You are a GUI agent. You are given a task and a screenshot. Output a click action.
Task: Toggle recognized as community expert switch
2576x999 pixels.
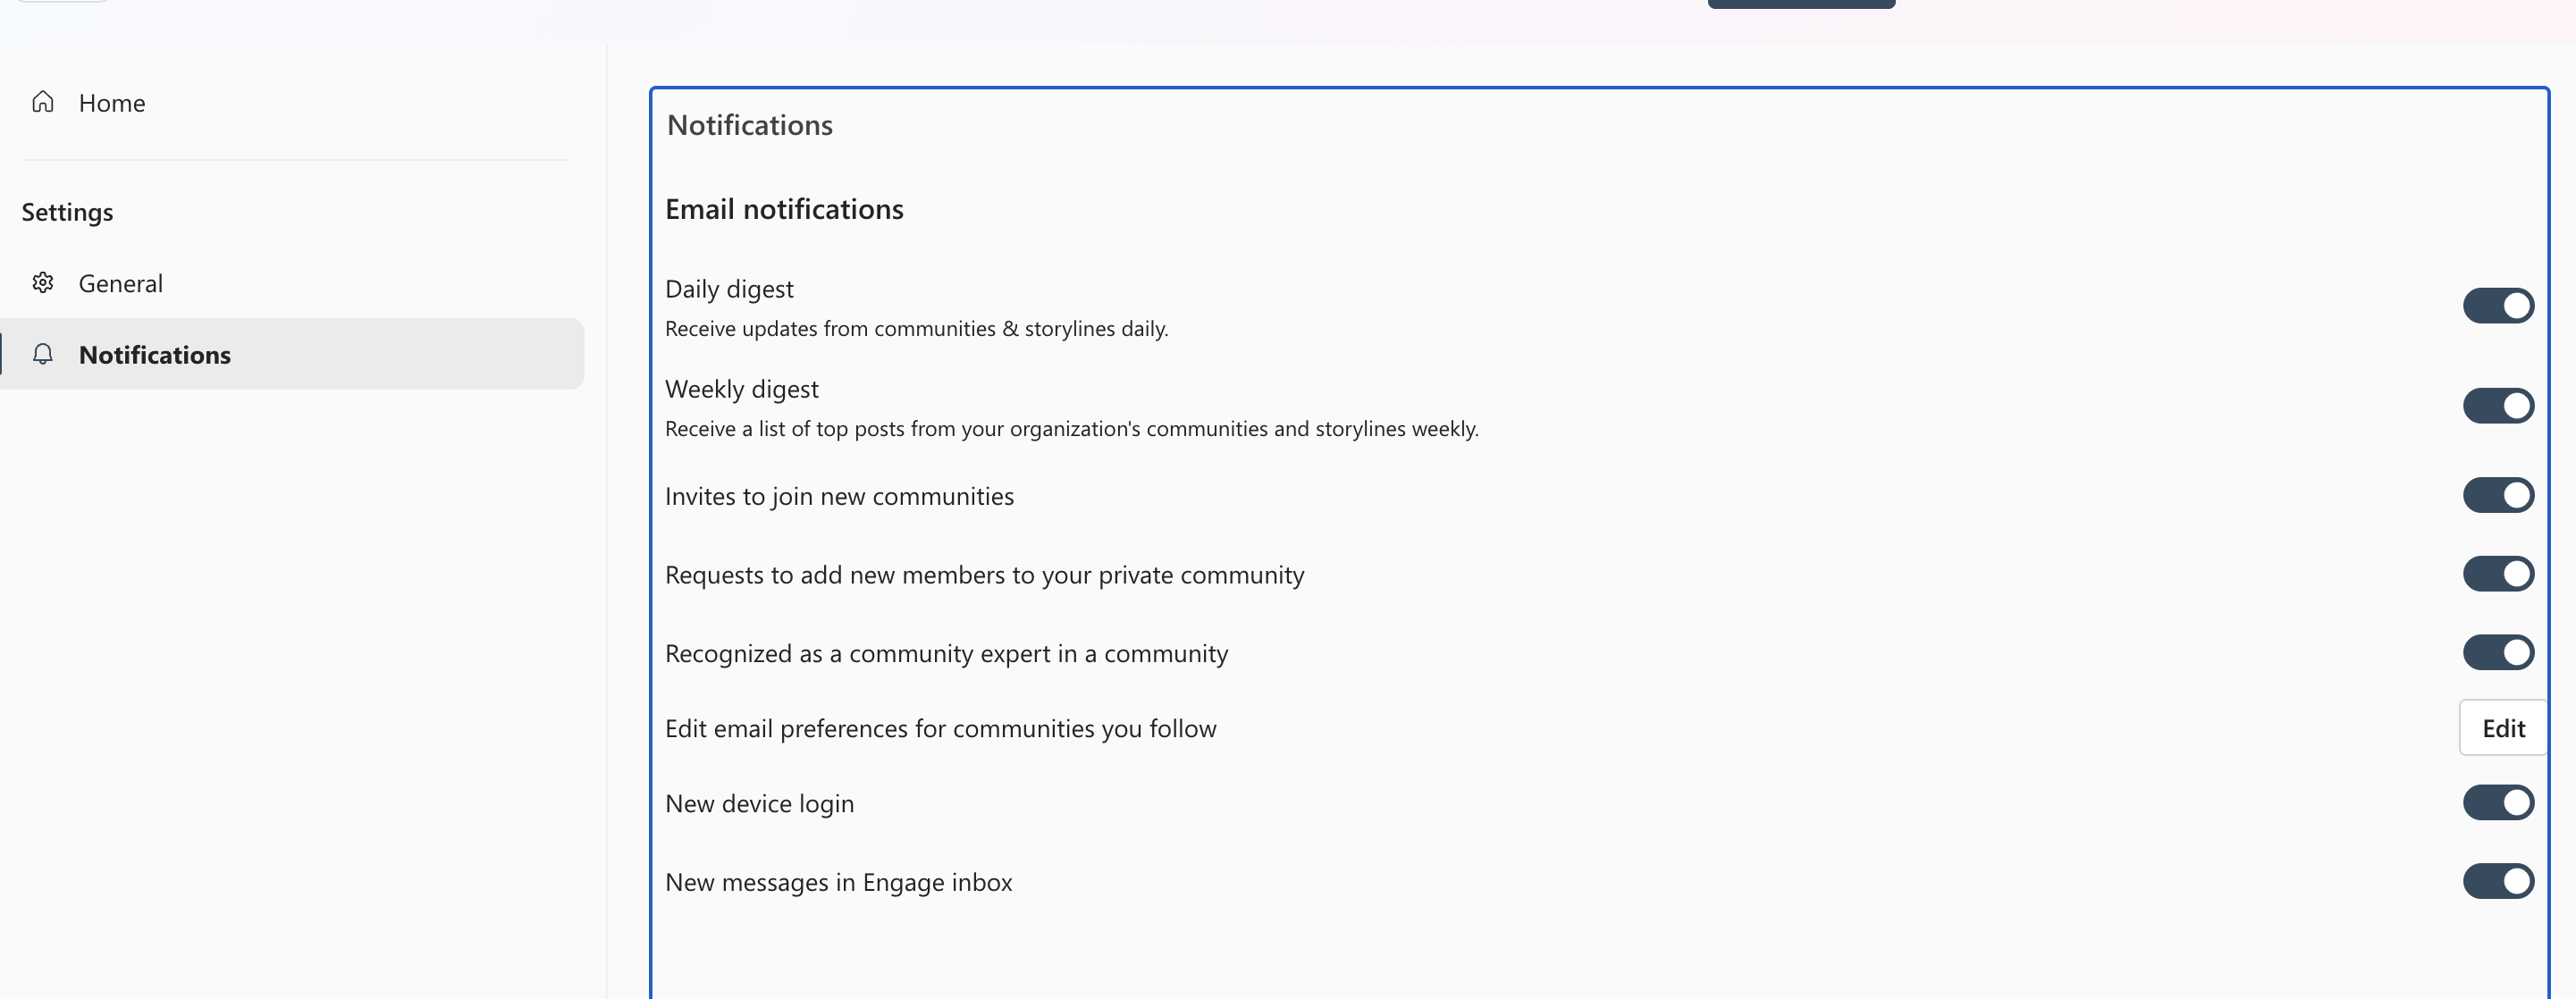point(2498,653)
